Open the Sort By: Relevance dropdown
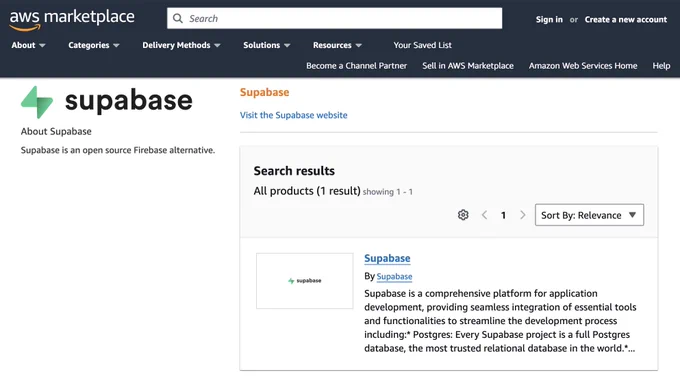This screenshot has height=381, width=680. (x=589, y=215)
